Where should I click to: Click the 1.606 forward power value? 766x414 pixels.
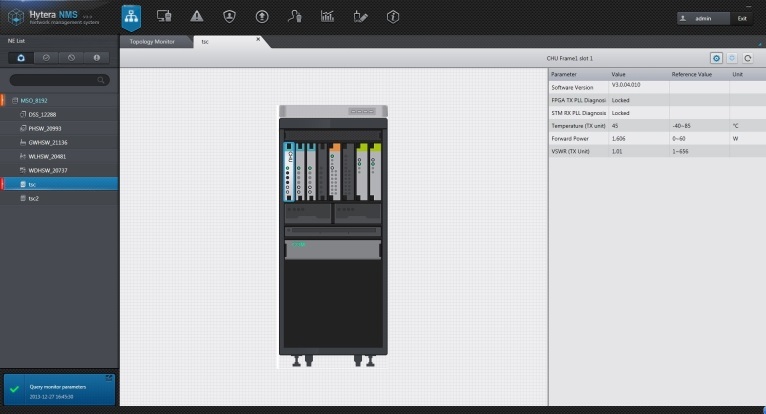tap(618, 139)
